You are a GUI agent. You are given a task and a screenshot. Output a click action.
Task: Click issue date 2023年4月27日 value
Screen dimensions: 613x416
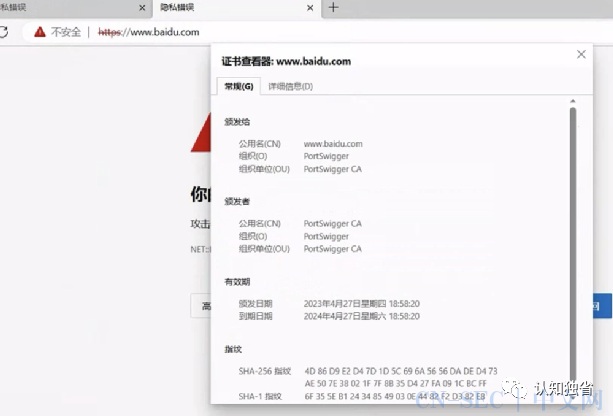(362, 304)
